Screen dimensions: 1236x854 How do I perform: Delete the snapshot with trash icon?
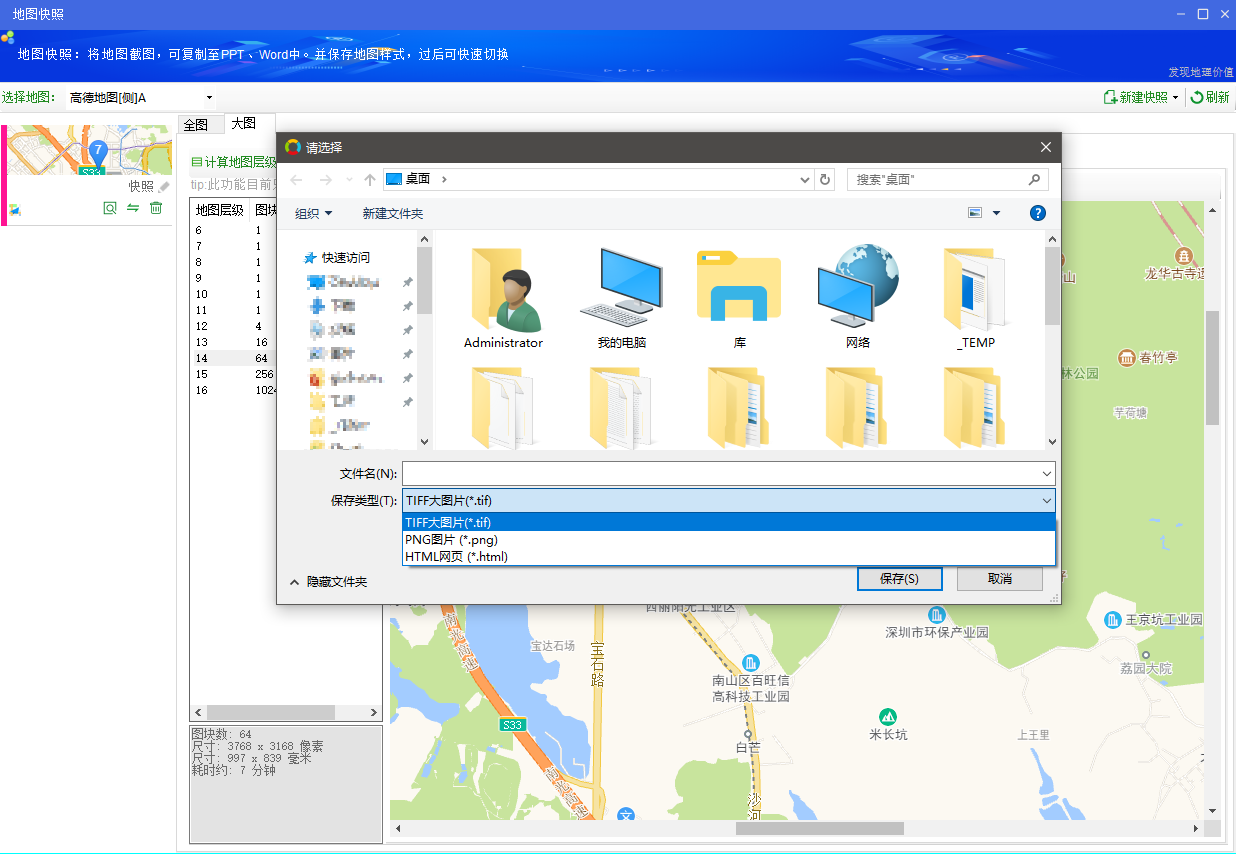156,208
